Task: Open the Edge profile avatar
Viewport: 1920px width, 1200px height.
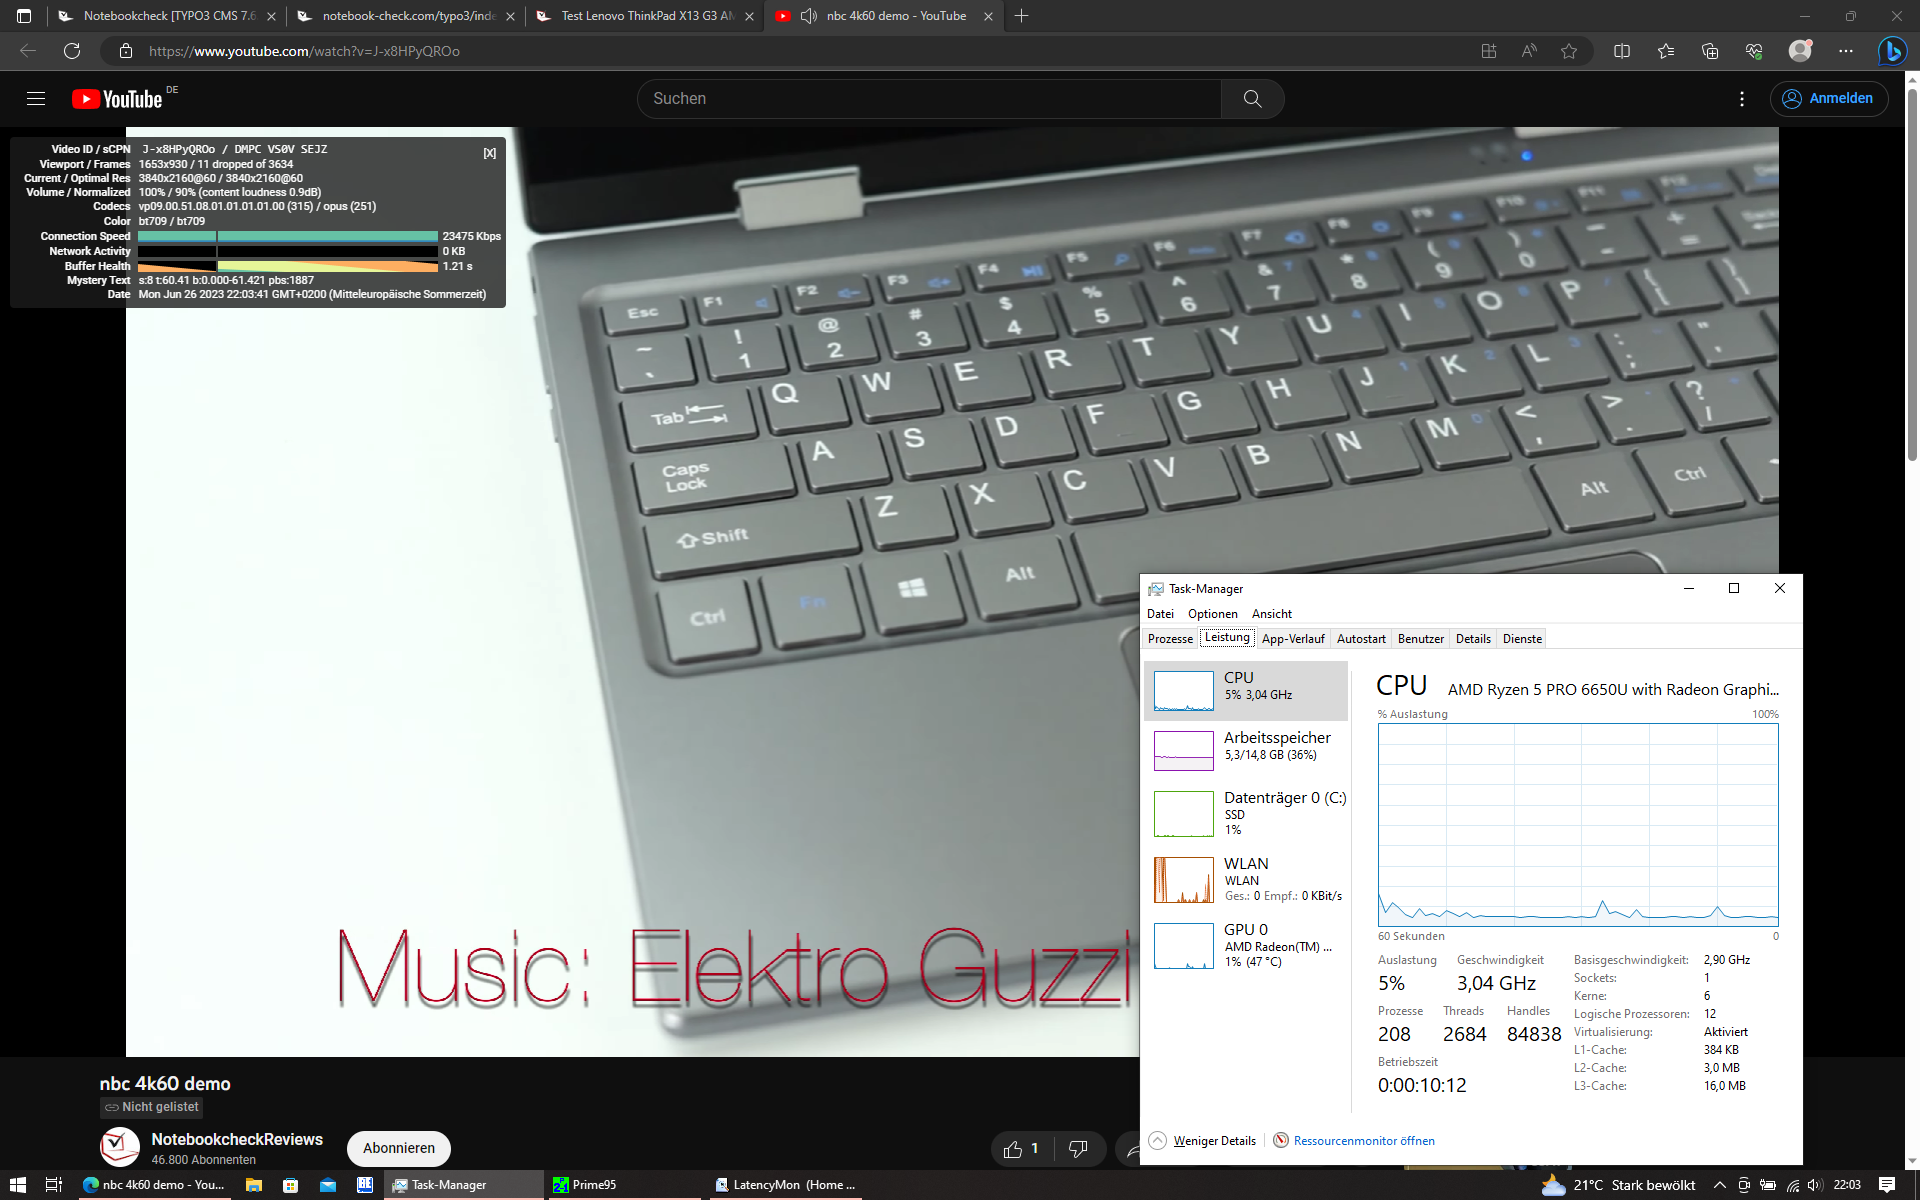Action: point(1800,51)
